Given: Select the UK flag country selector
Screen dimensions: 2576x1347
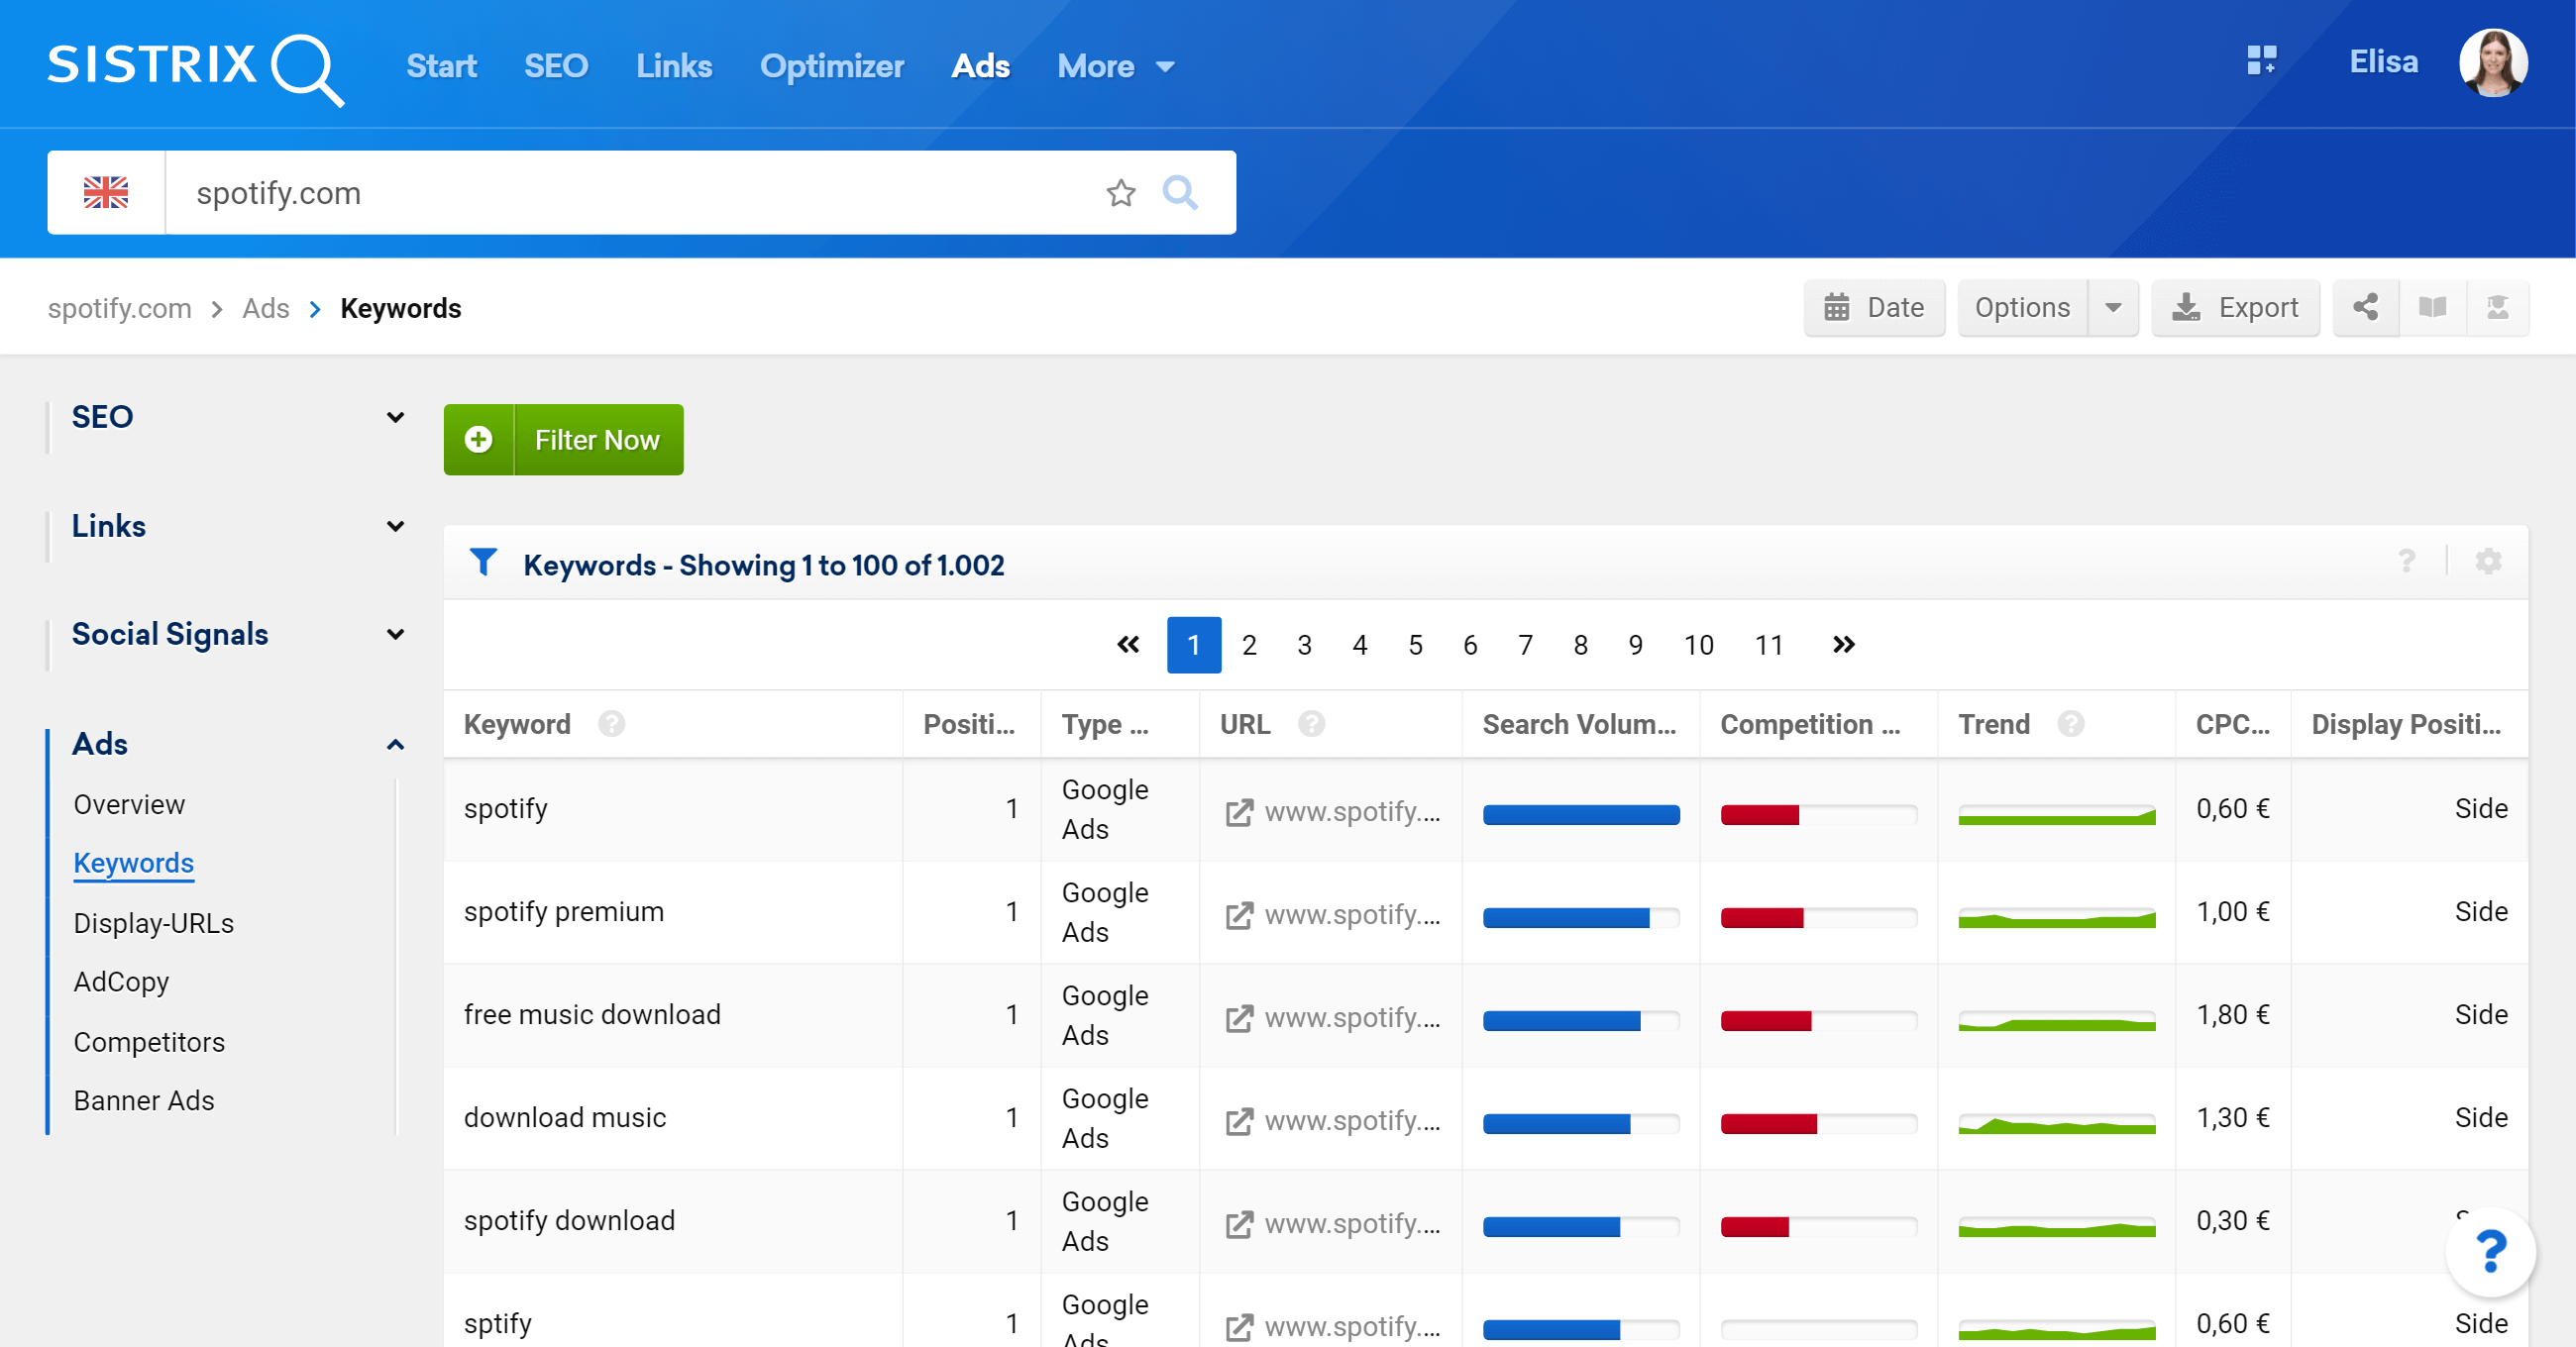Looking at the screenshot, I should (106, 192).
